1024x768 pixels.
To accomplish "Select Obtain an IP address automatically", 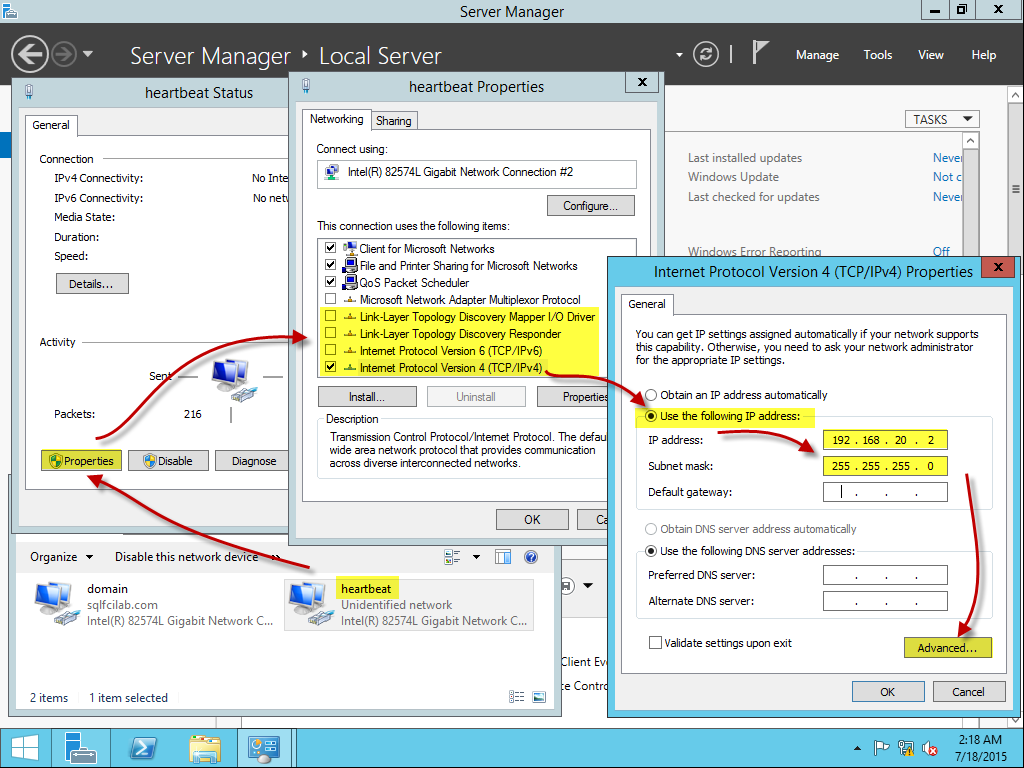I will [x=651, y=395].
